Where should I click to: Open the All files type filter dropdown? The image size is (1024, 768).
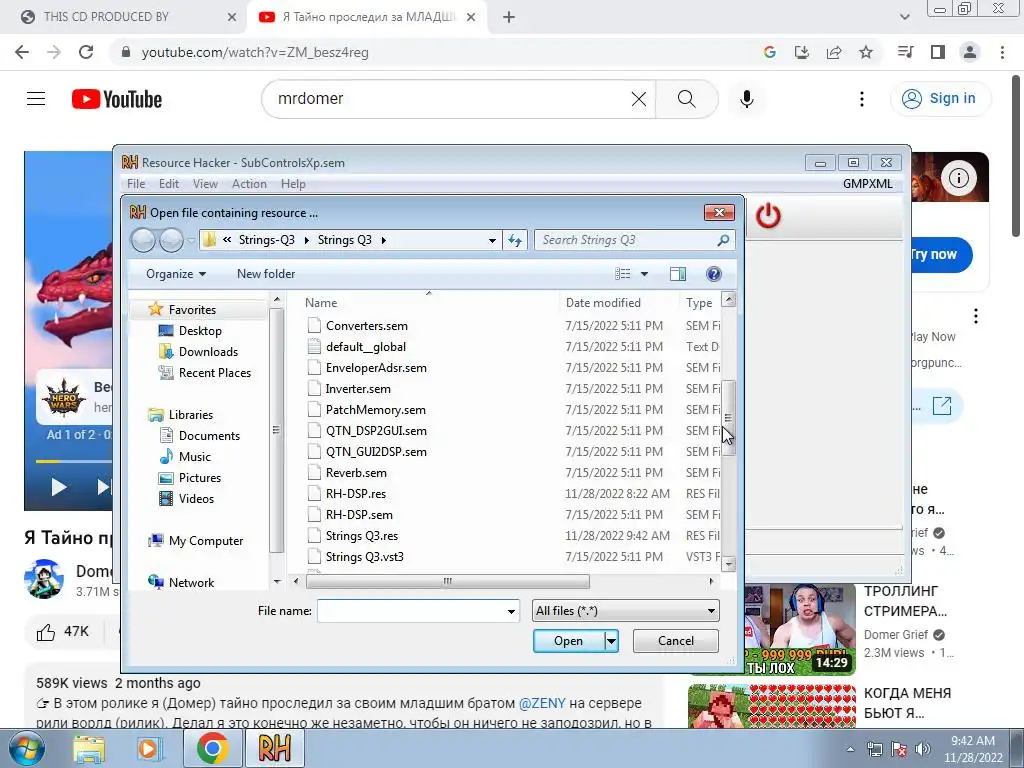coord(711,611)
